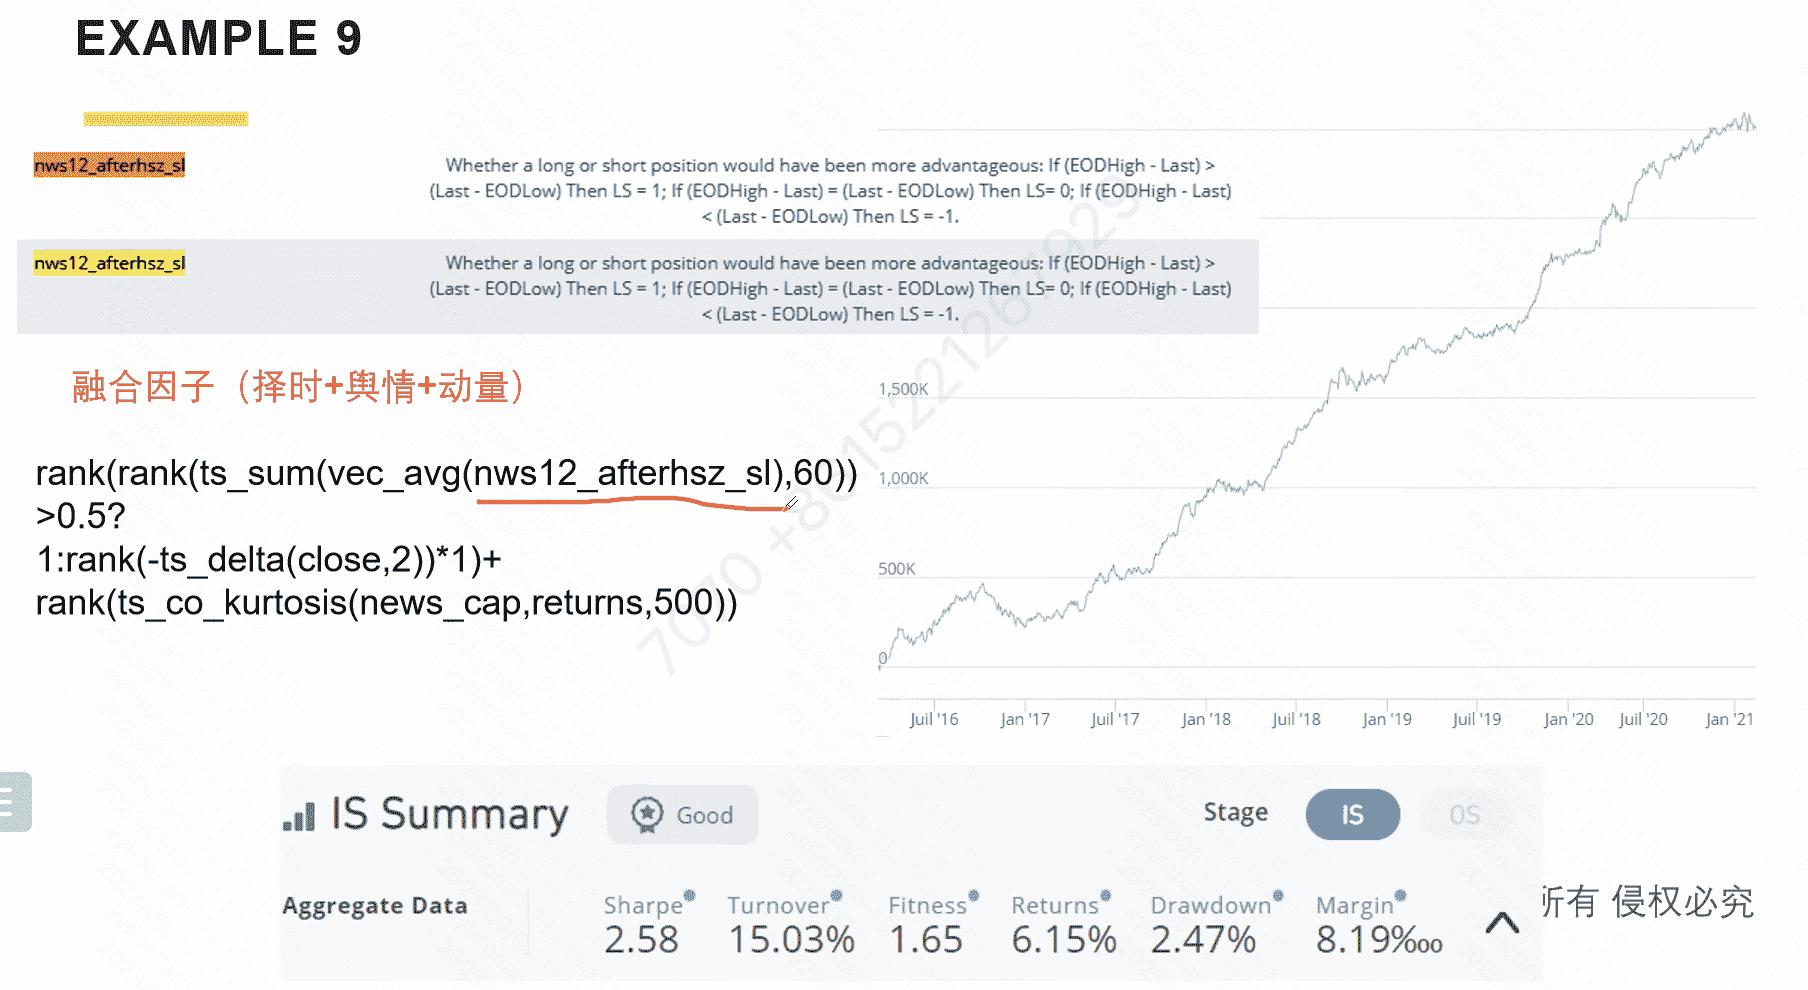1808x990 pixels.
Task: Select the orange-highlighted nws12_afterhsz_sl field
Action: [109, 165]
